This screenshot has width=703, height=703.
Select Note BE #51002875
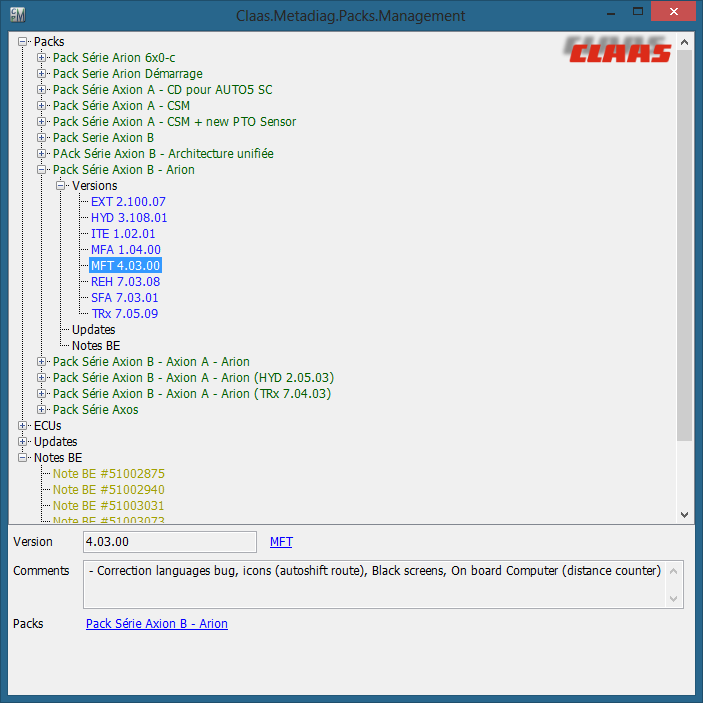(x=109, y=474)
